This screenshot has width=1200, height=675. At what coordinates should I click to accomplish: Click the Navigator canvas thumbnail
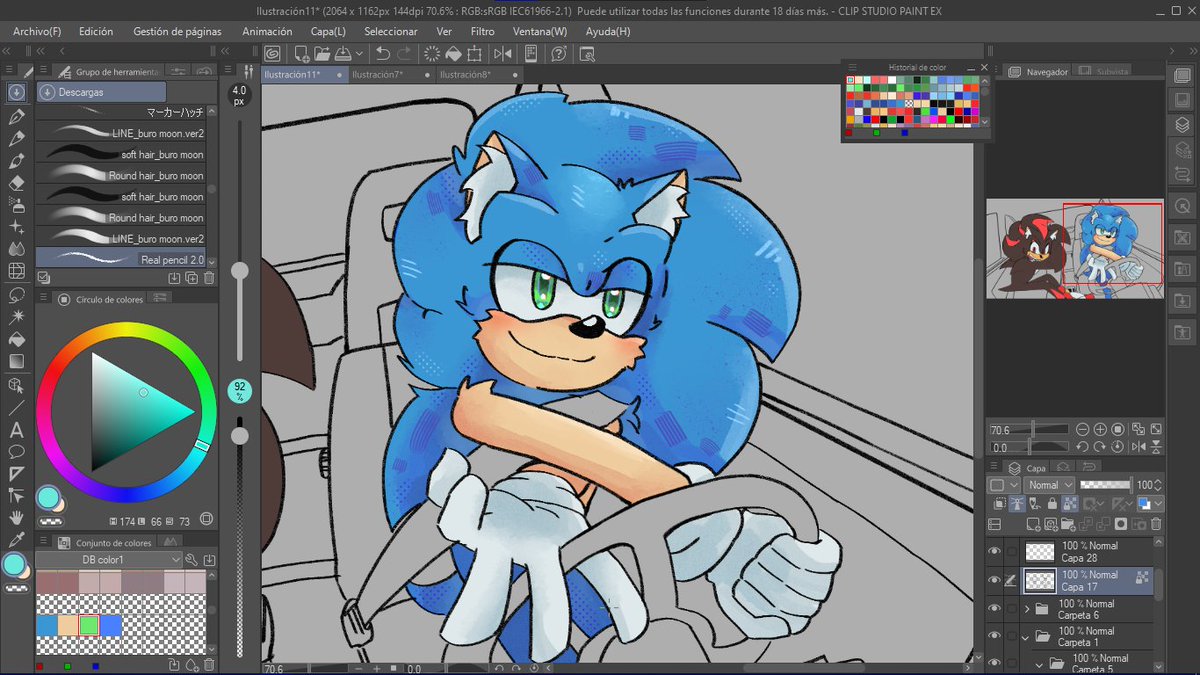coord(1074,248)
